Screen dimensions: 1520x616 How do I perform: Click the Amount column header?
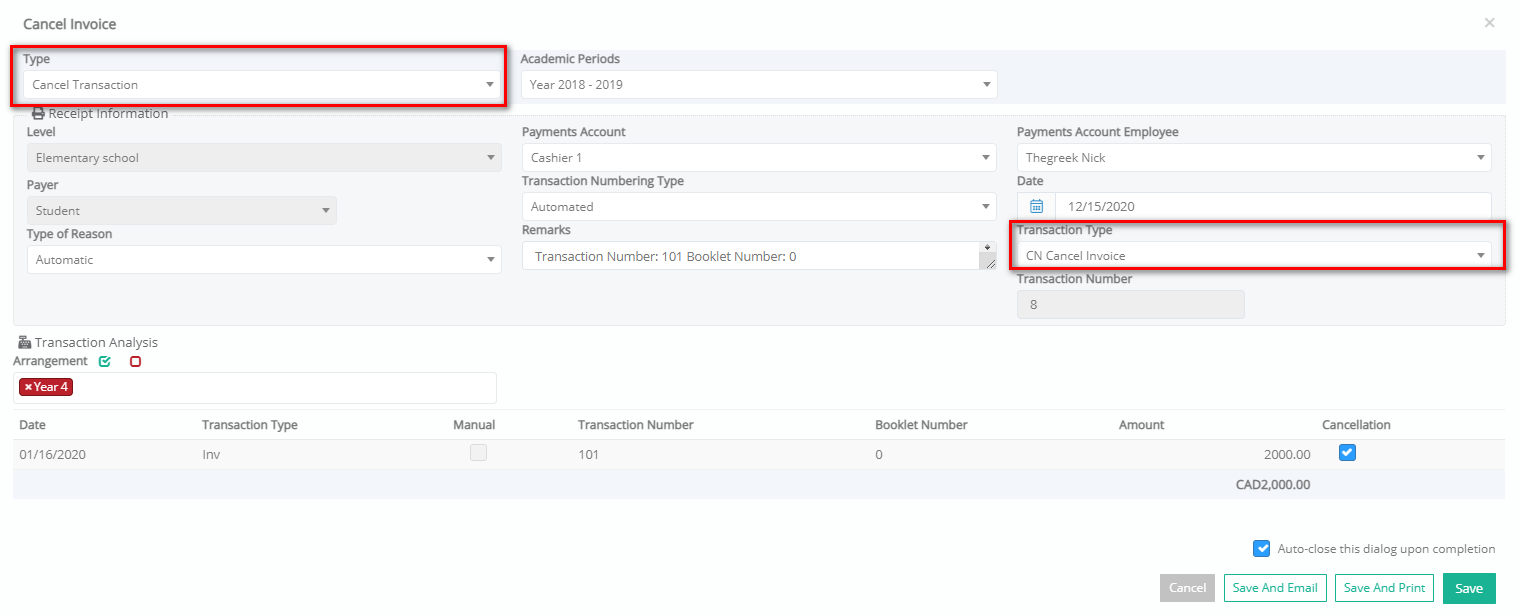click(1141, 425)
